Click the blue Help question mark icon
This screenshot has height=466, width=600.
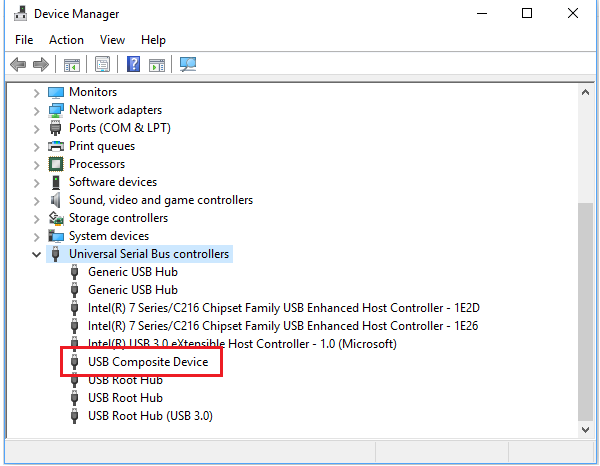tap(132, 65)
